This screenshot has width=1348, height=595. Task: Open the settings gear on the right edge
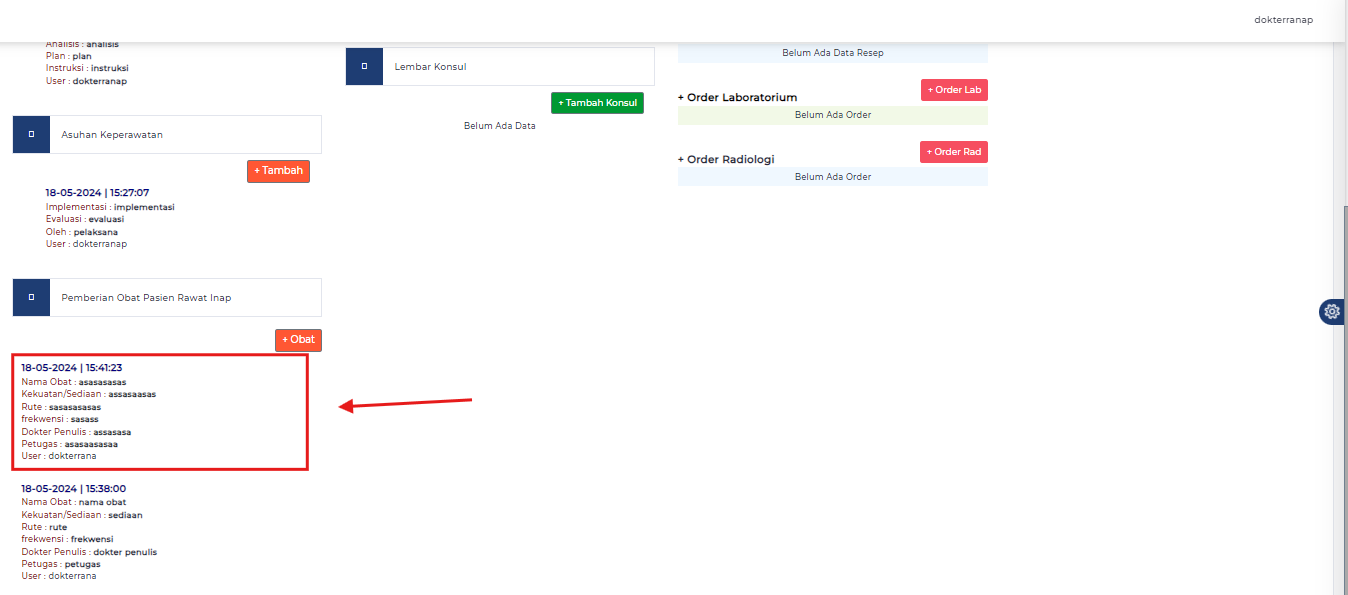[1331, 312]
